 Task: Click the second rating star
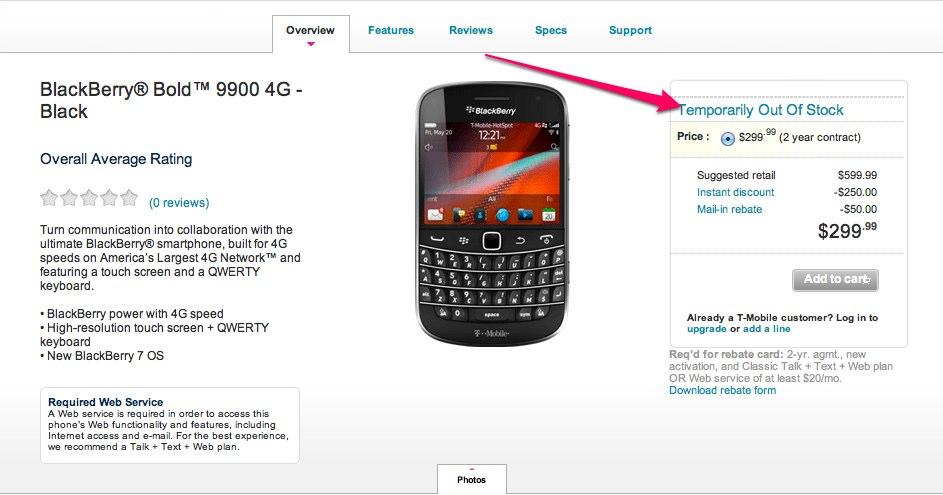[x=69, y=198]
